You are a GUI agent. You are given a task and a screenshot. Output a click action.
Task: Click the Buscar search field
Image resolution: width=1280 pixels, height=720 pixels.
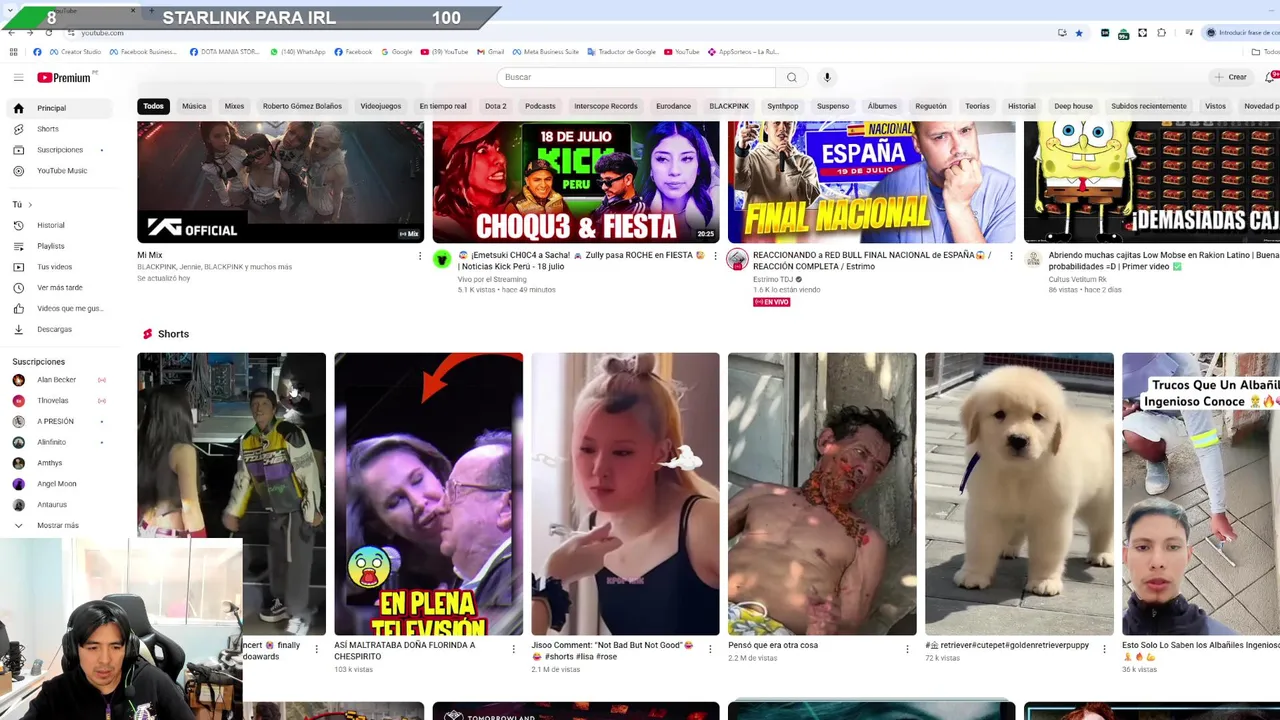pyautogui.click(x=637, y=77)
